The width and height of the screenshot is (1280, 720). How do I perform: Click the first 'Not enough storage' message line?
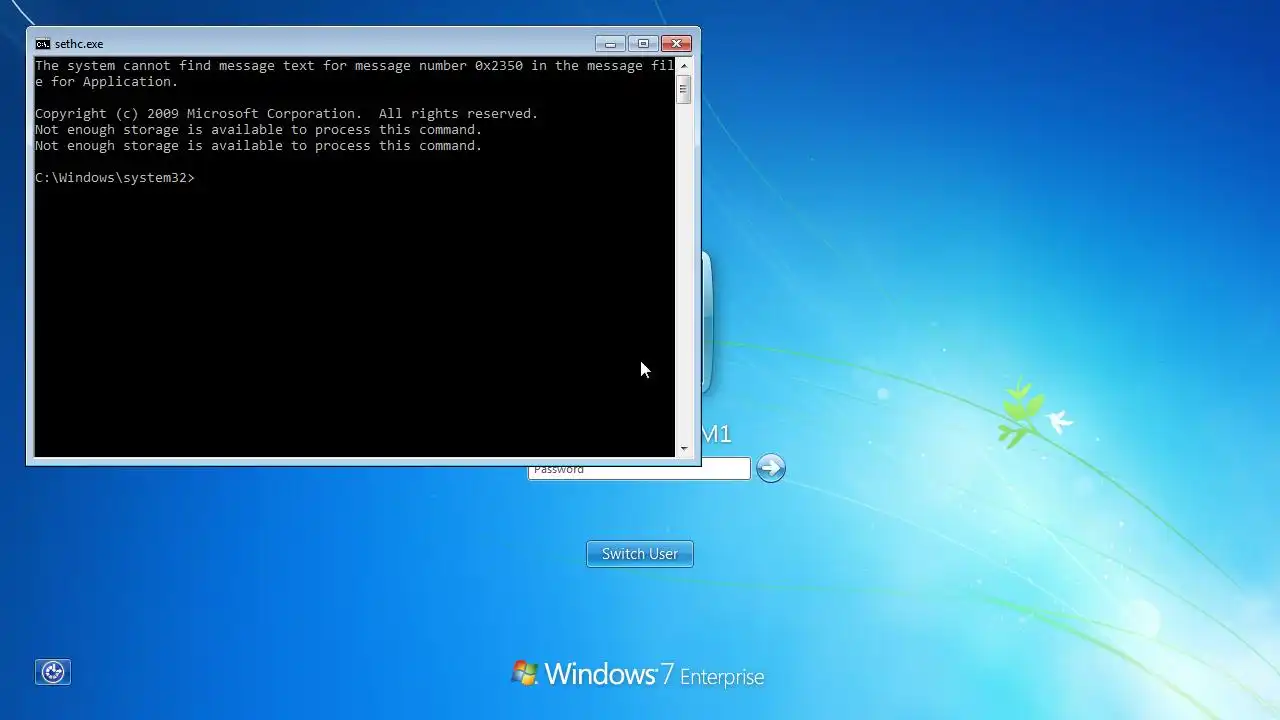click(259, 130)
